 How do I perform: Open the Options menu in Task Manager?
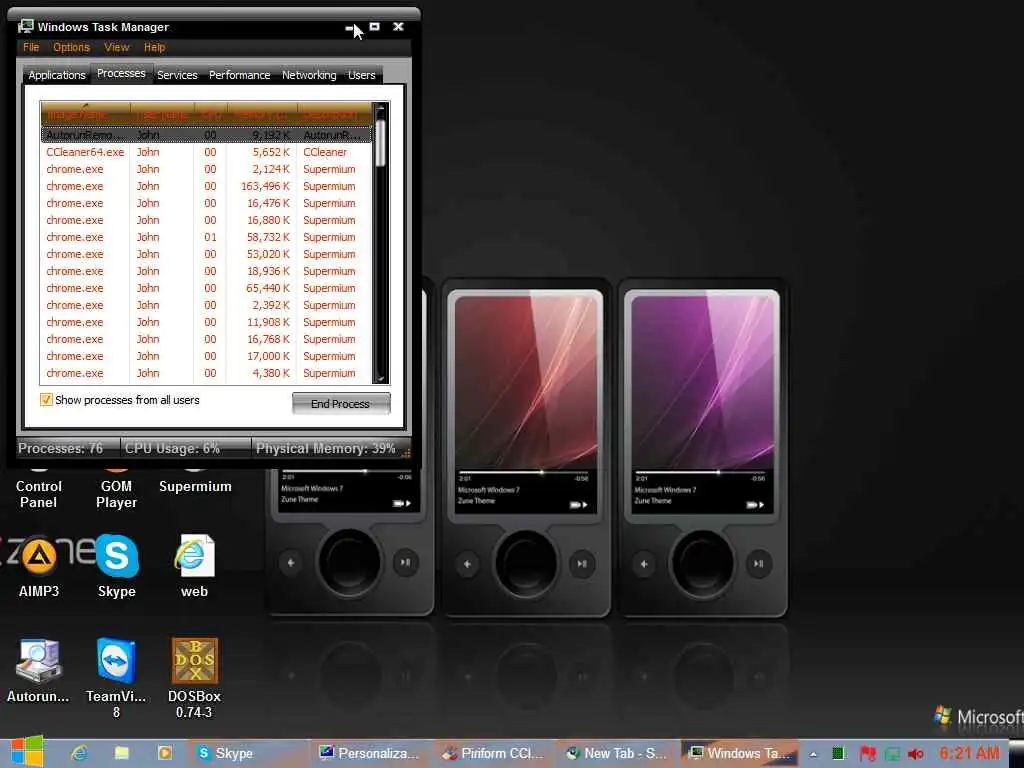pos(71,47)
